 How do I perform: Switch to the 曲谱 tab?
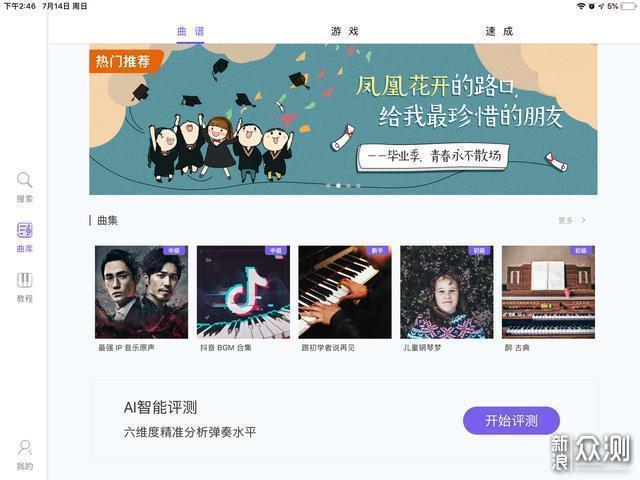pos(191,31)
